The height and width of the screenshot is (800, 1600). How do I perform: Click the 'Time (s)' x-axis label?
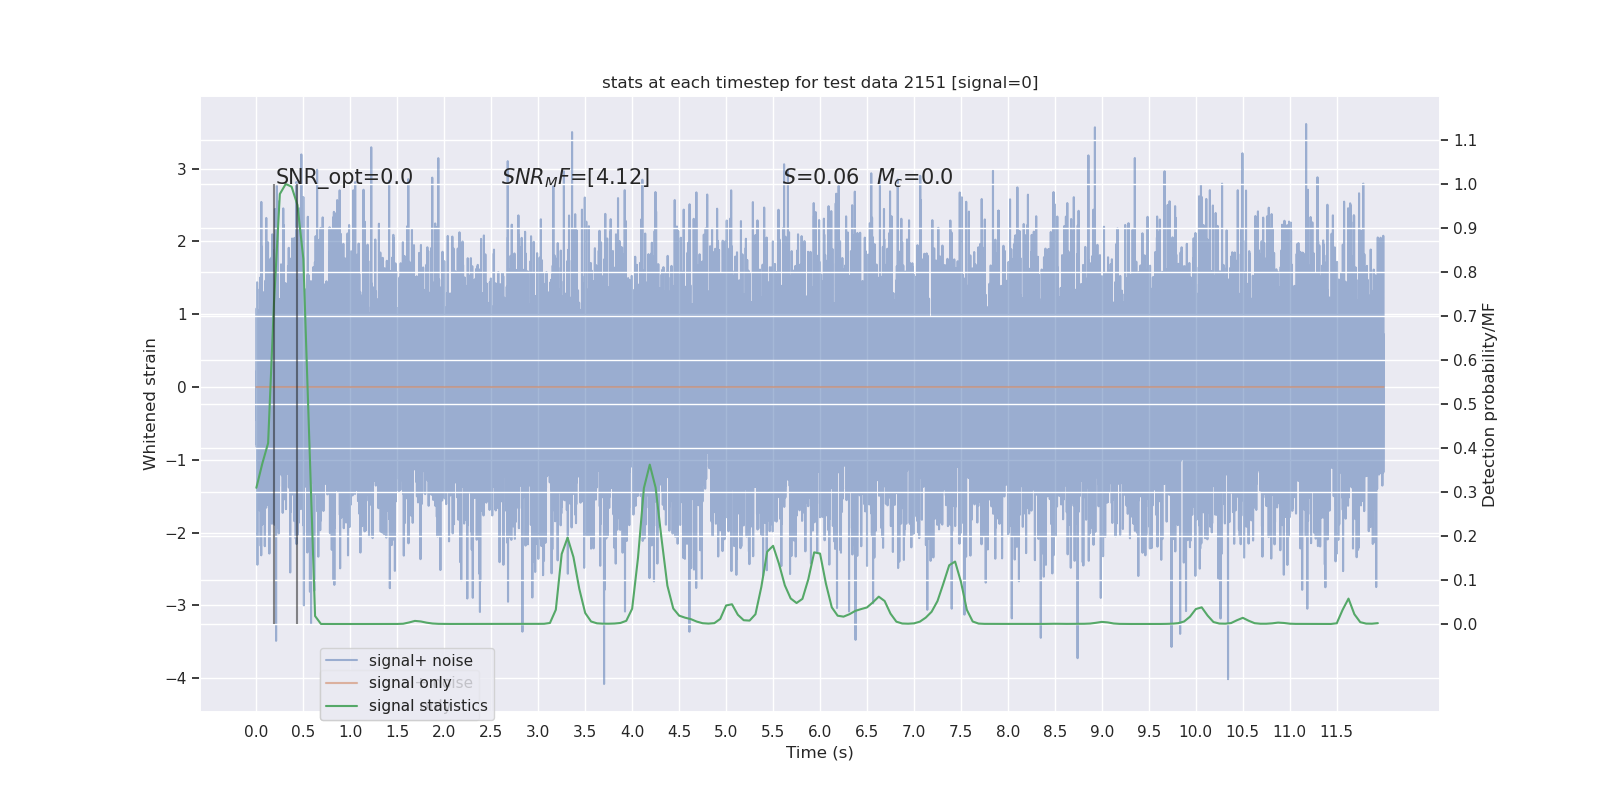click(820, 752)
